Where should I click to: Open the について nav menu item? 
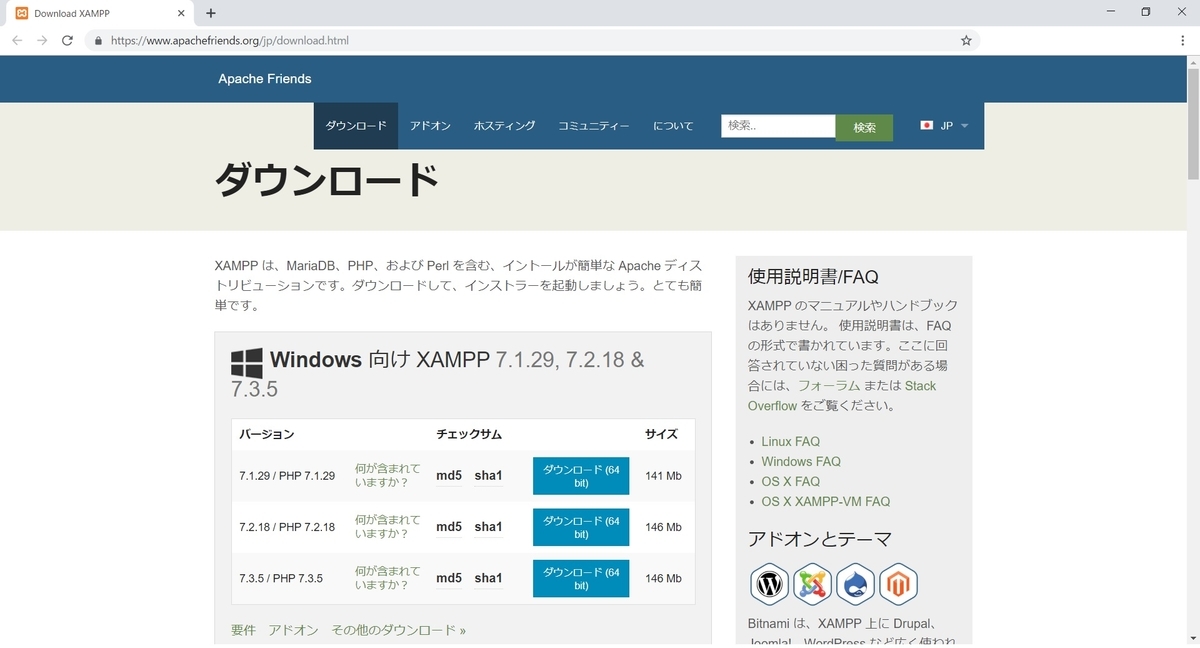[x=673, y=126]
